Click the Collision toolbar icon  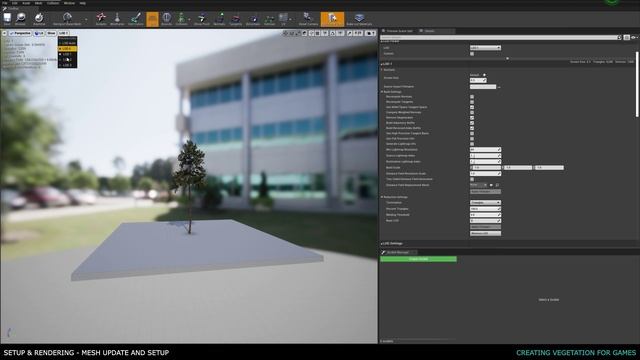182,19
